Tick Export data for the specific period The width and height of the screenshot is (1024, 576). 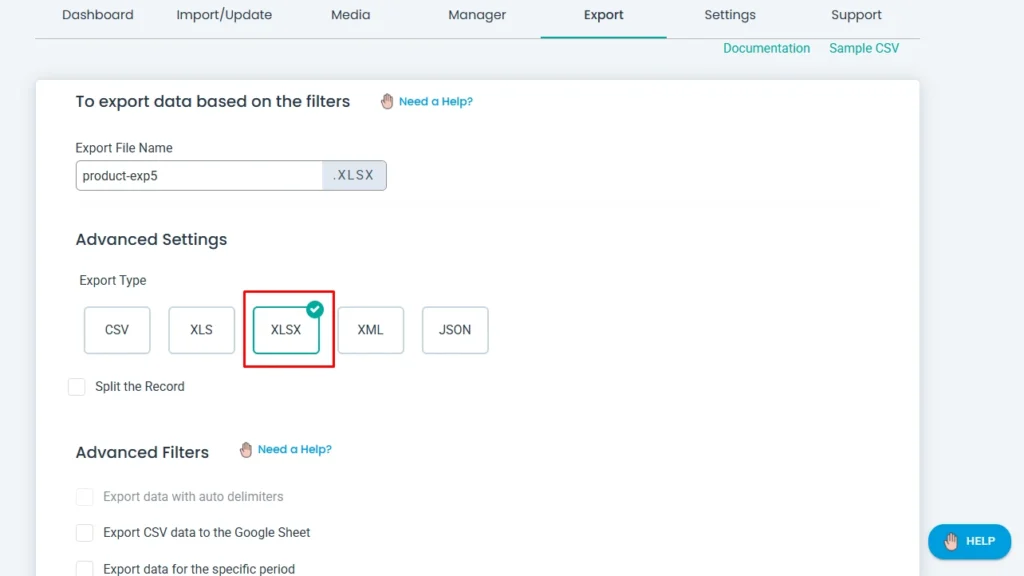coord(85,568)
